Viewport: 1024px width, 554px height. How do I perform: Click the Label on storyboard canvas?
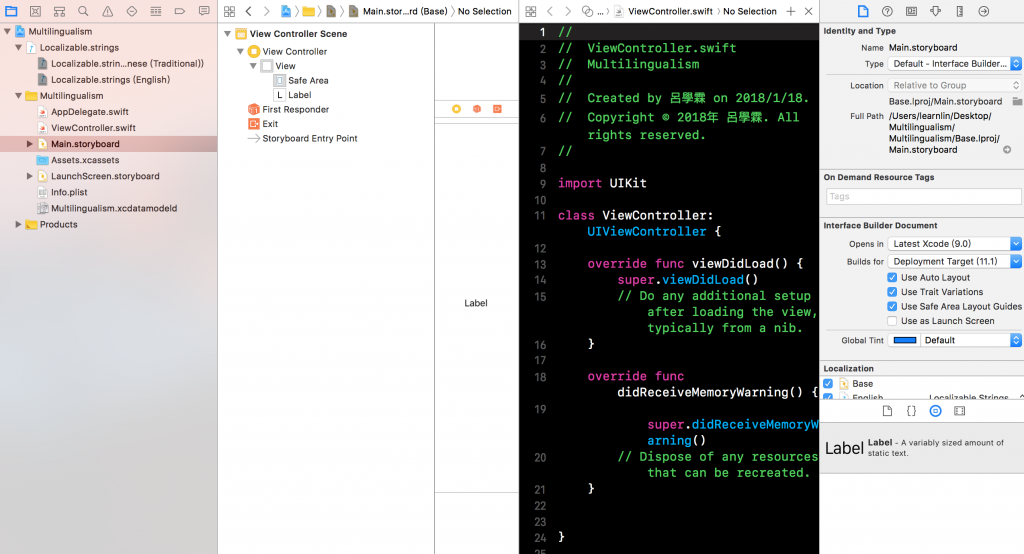pyautogui.click(x=475, y=303)
